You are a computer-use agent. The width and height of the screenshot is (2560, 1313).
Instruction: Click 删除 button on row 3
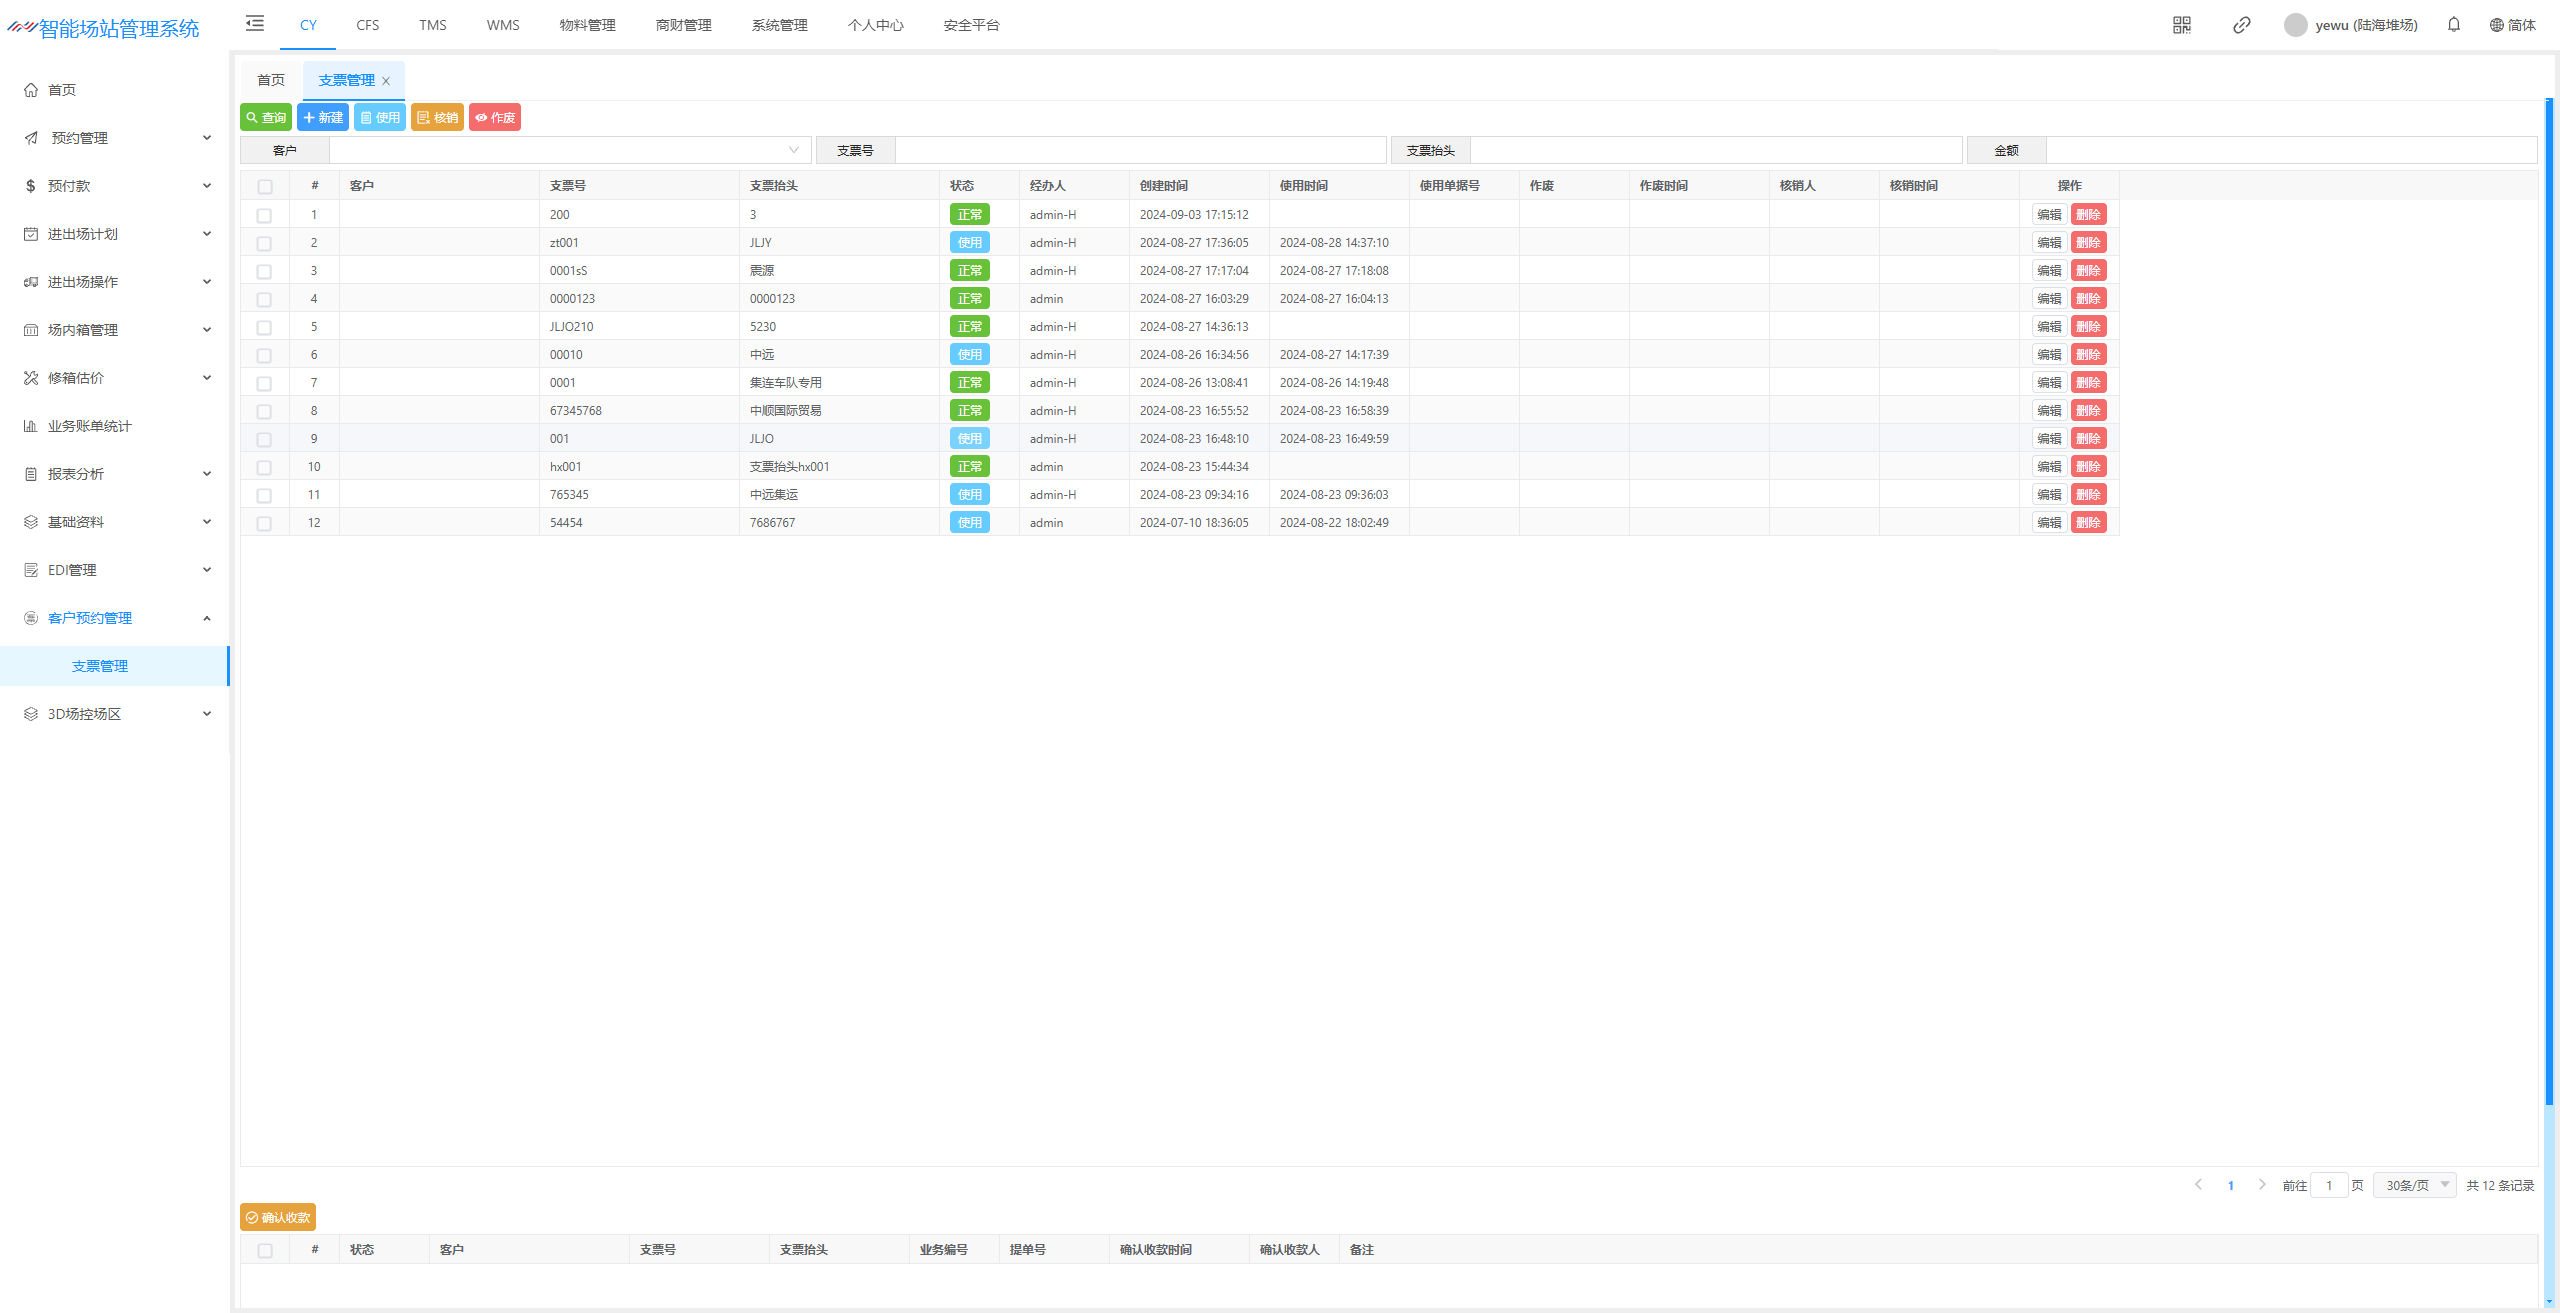2088,271
